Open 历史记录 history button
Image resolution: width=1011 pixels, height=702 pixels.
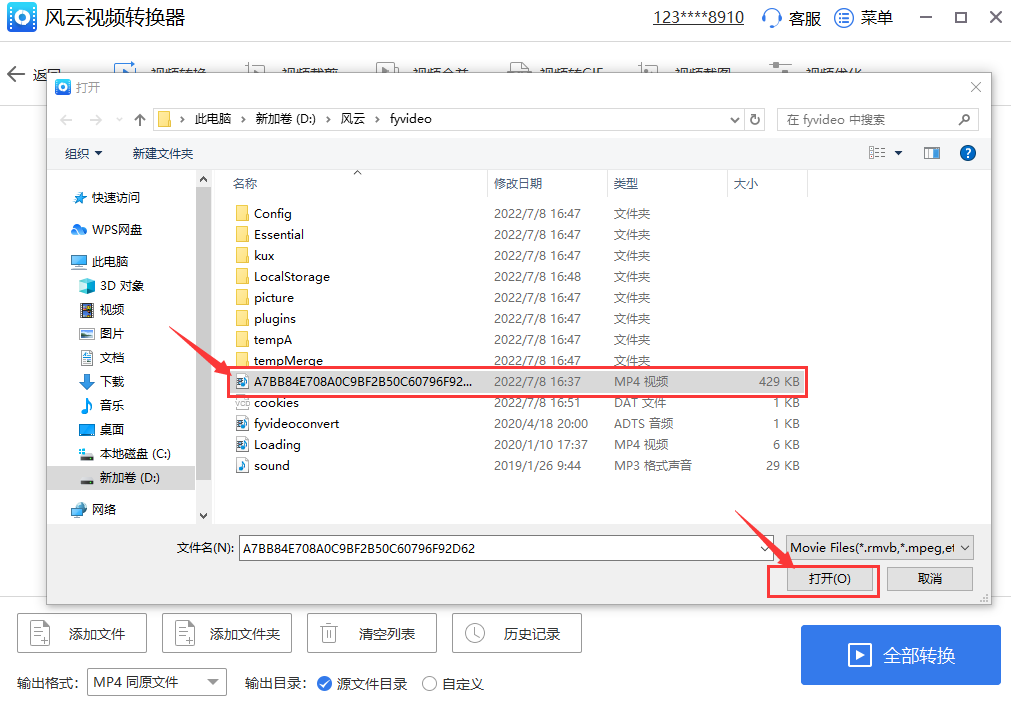tap(517, 634)
